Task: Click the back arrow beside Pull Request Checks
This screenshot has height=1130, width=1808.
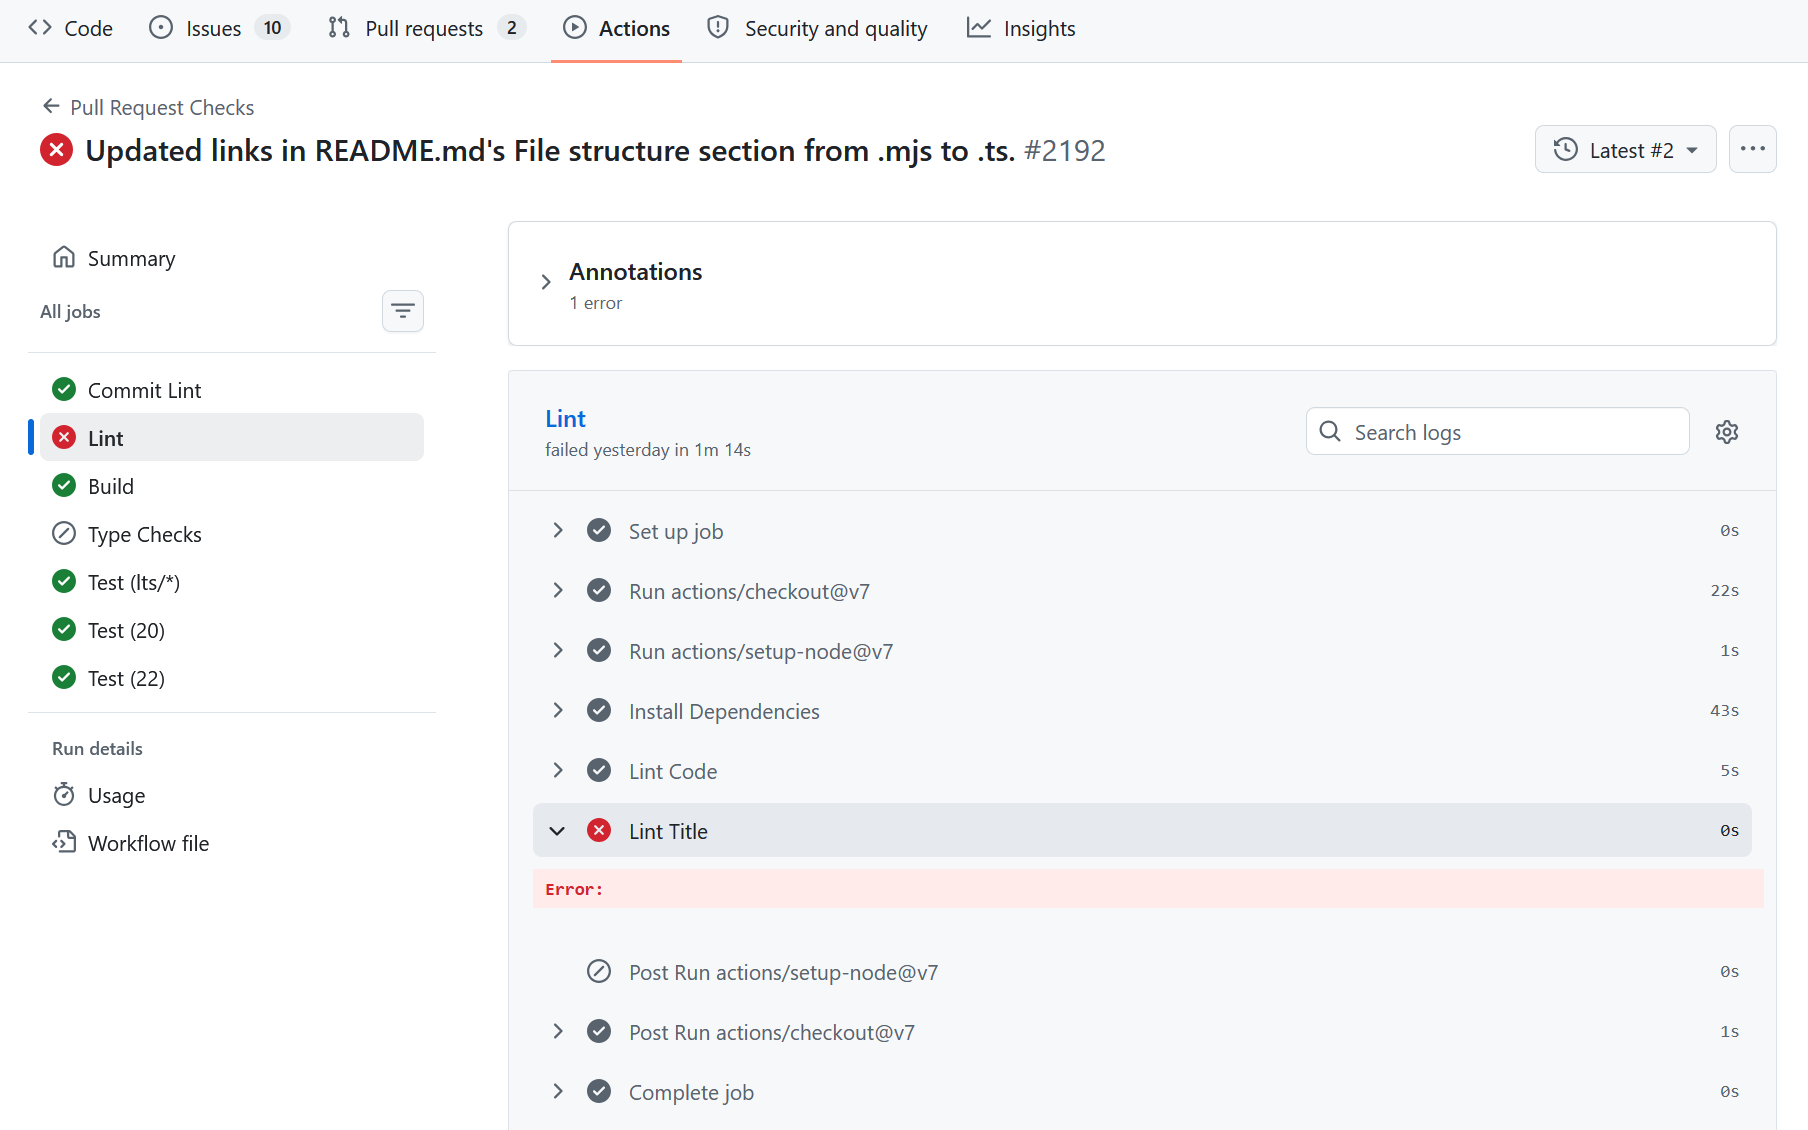Action: [x=51, y=106]
